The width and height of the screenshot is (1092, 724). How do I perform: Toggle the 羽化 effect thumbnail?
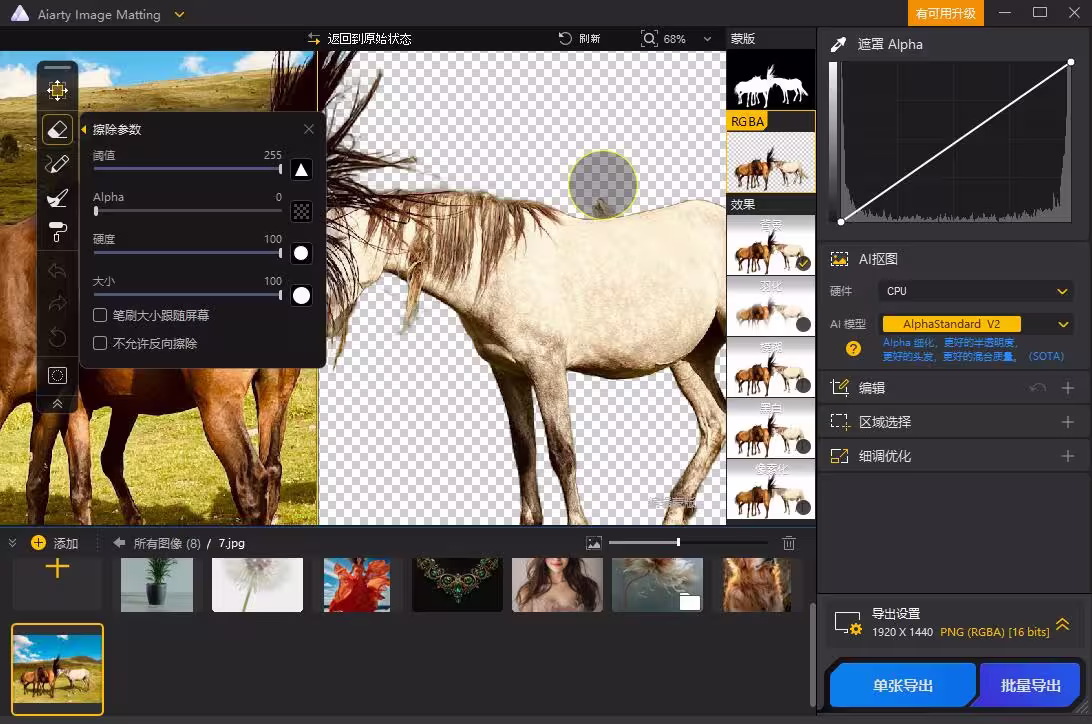[770, 306]
